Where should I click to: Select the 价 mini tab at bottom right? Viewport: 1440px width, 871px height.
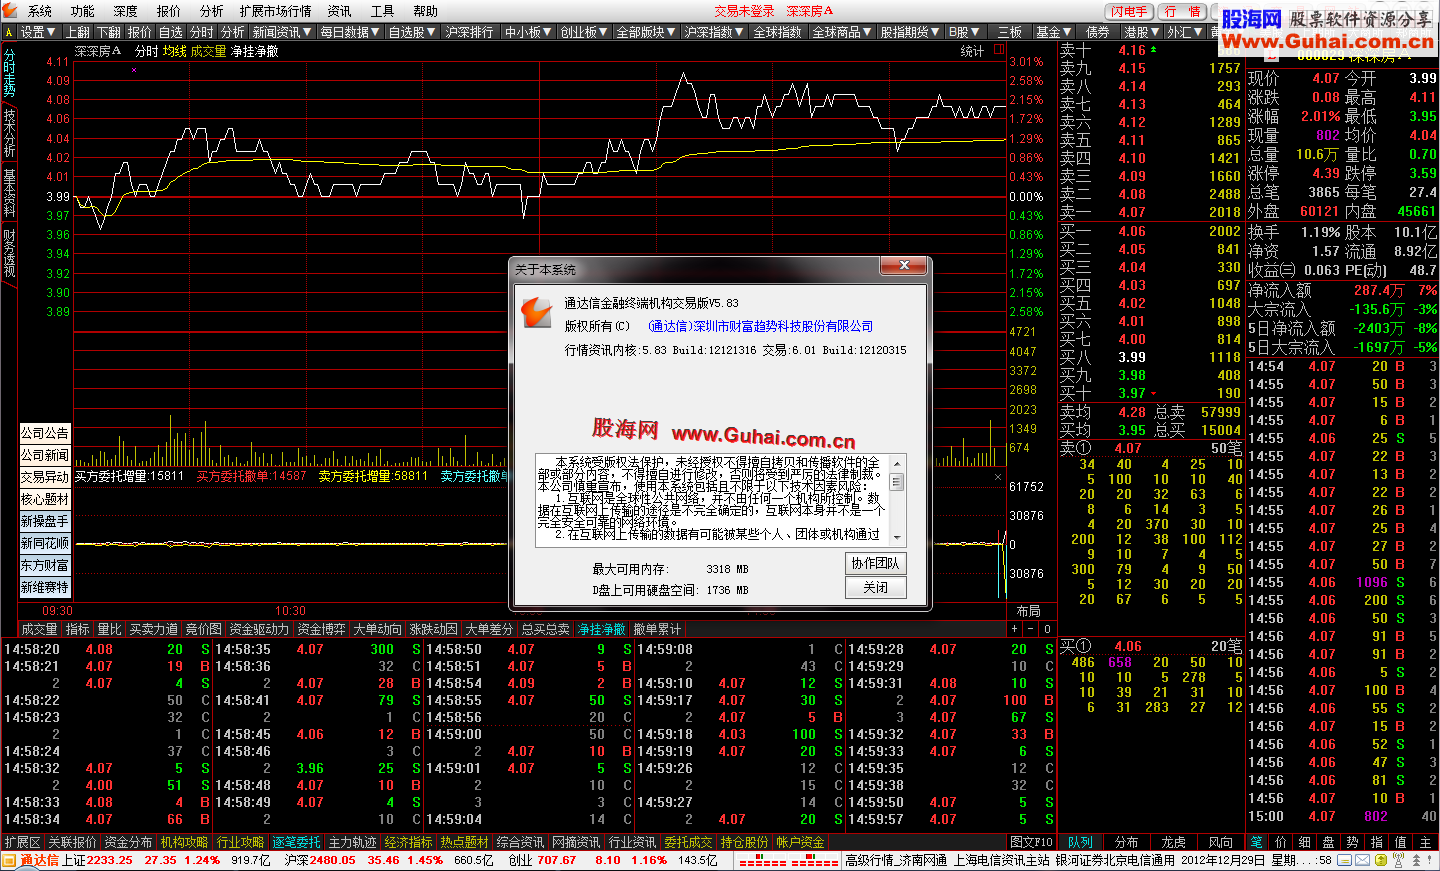pyautogui.click(x=1280, y=842)
